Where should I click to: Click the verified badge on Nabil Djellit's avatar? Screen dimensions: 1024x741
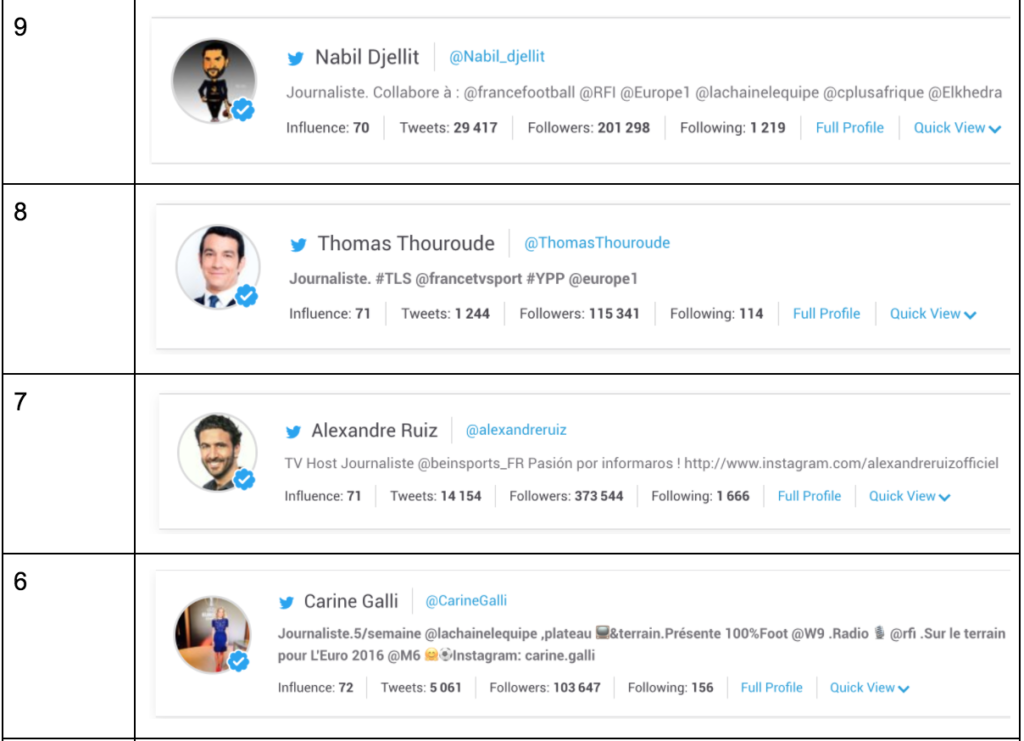tap(243, 110)
